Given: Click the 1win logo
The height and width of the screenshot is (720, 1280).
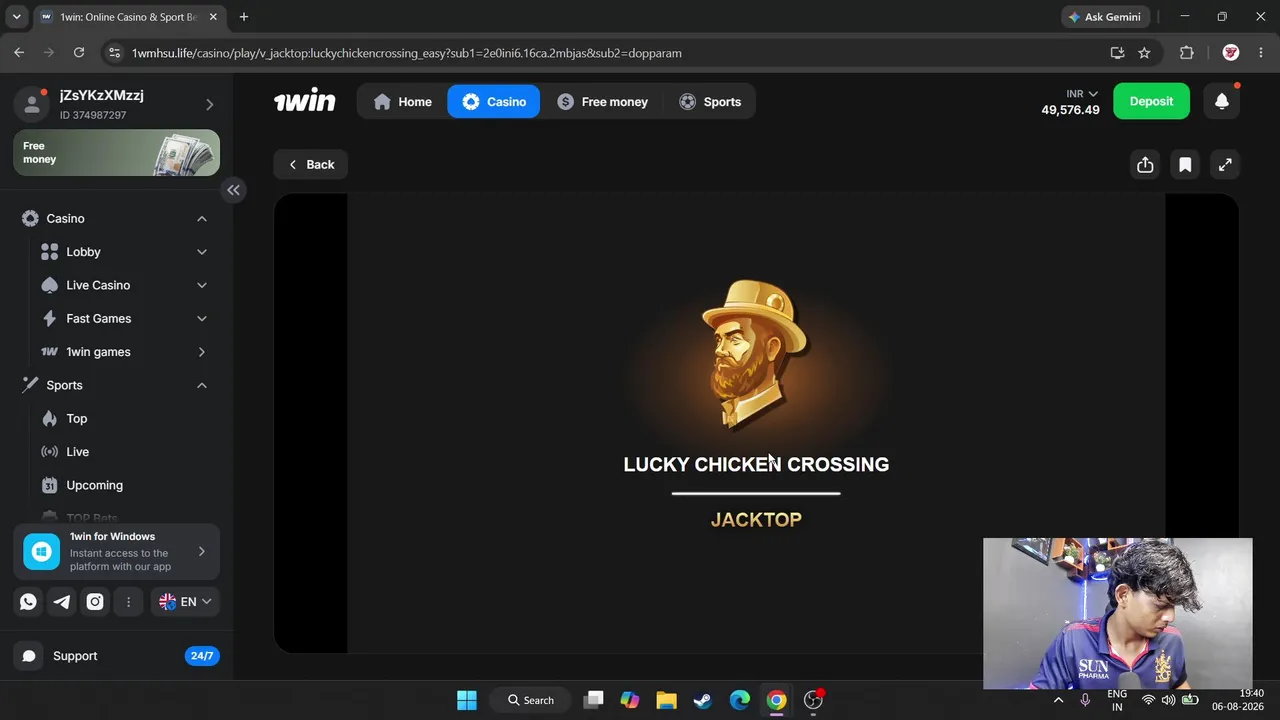Looking at the screenshot, I should [x=305, y=101].
